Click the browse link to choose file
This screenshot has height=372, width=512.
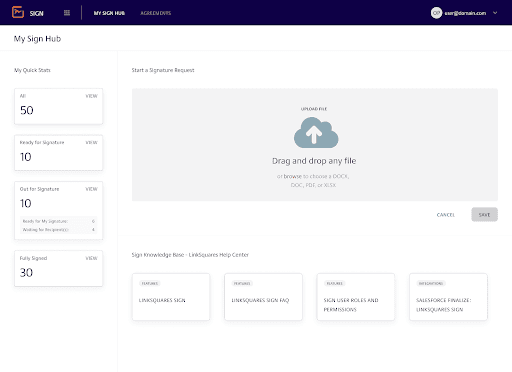pyautogui.click(x=292, y=176)
